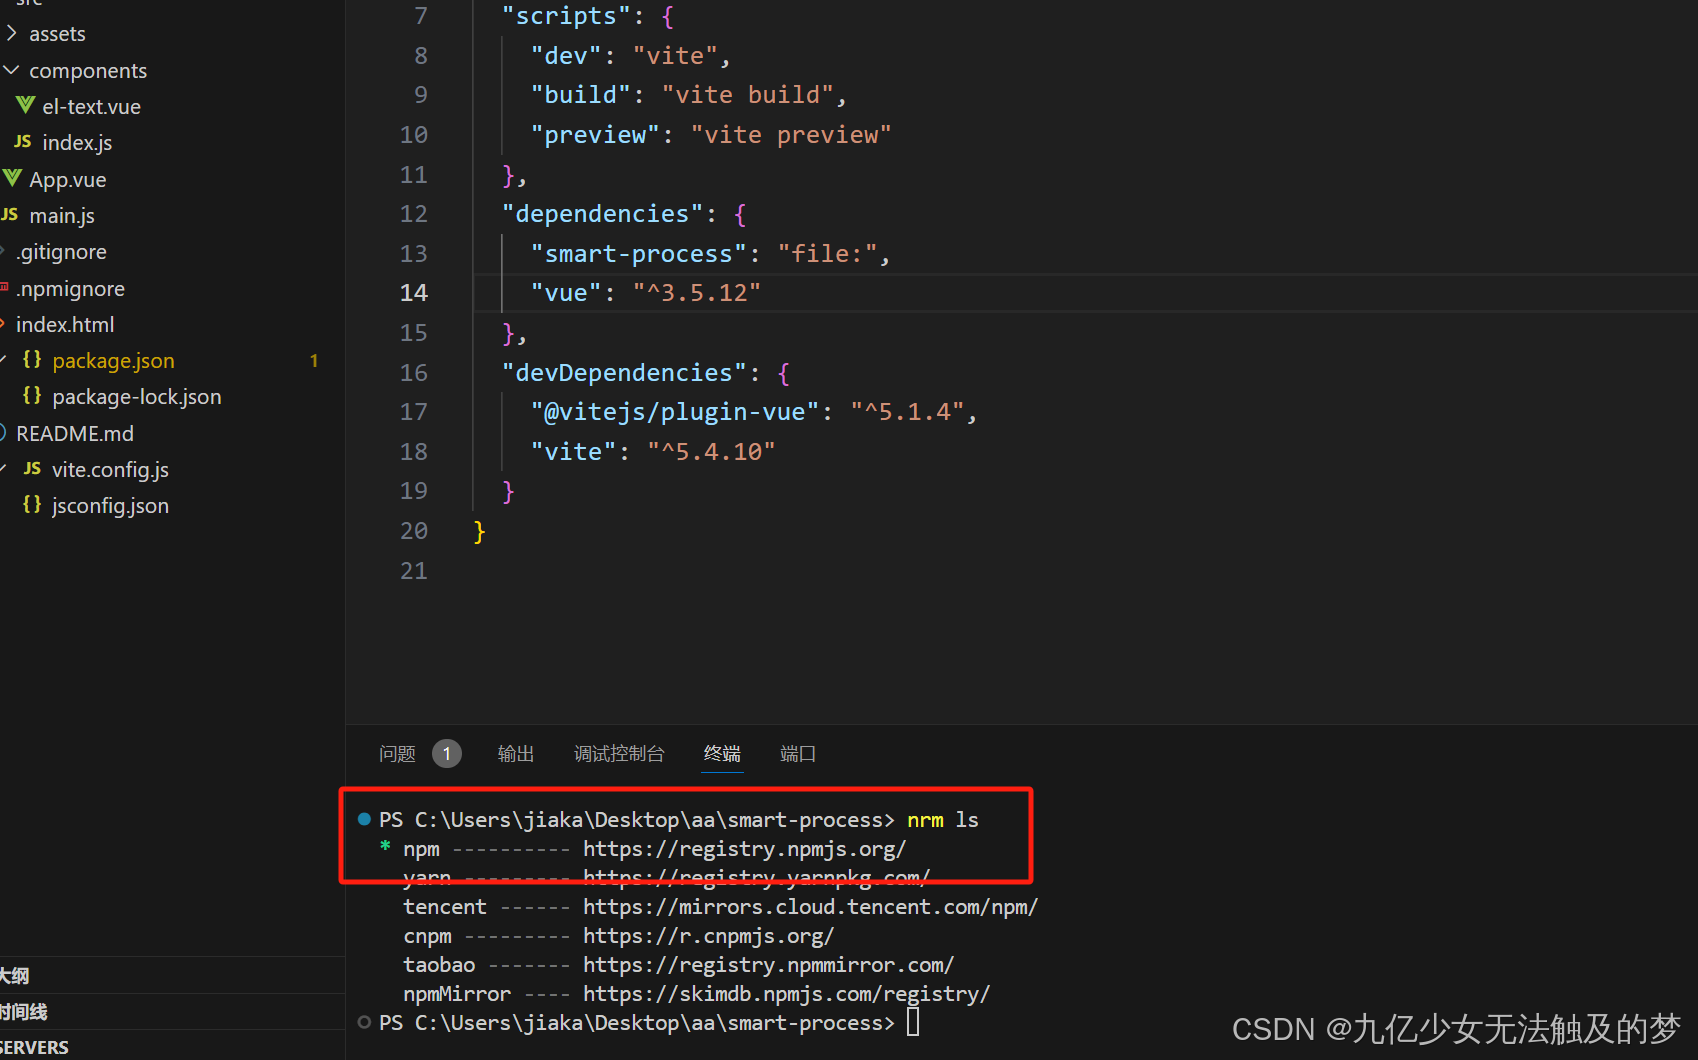The height and width of the screenshot is (1060, 1698).
Task: Click the "dev" key in the editor
Action: click(x=567, y=56)
